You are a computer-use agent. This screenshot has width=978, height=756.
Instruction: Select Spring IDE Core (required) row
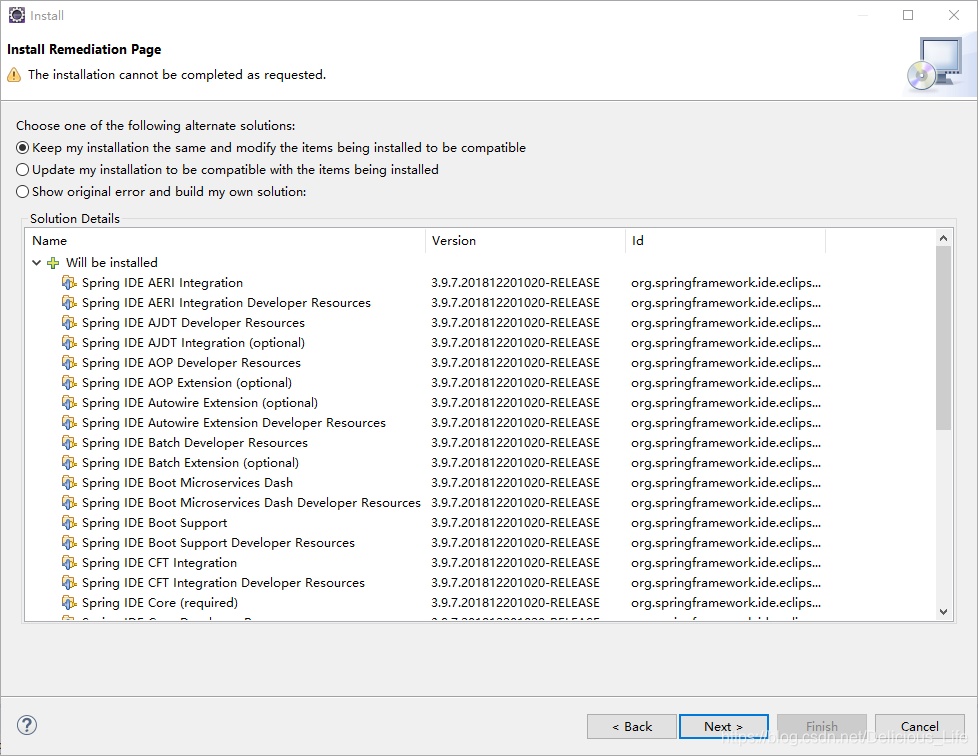point(160,602)
